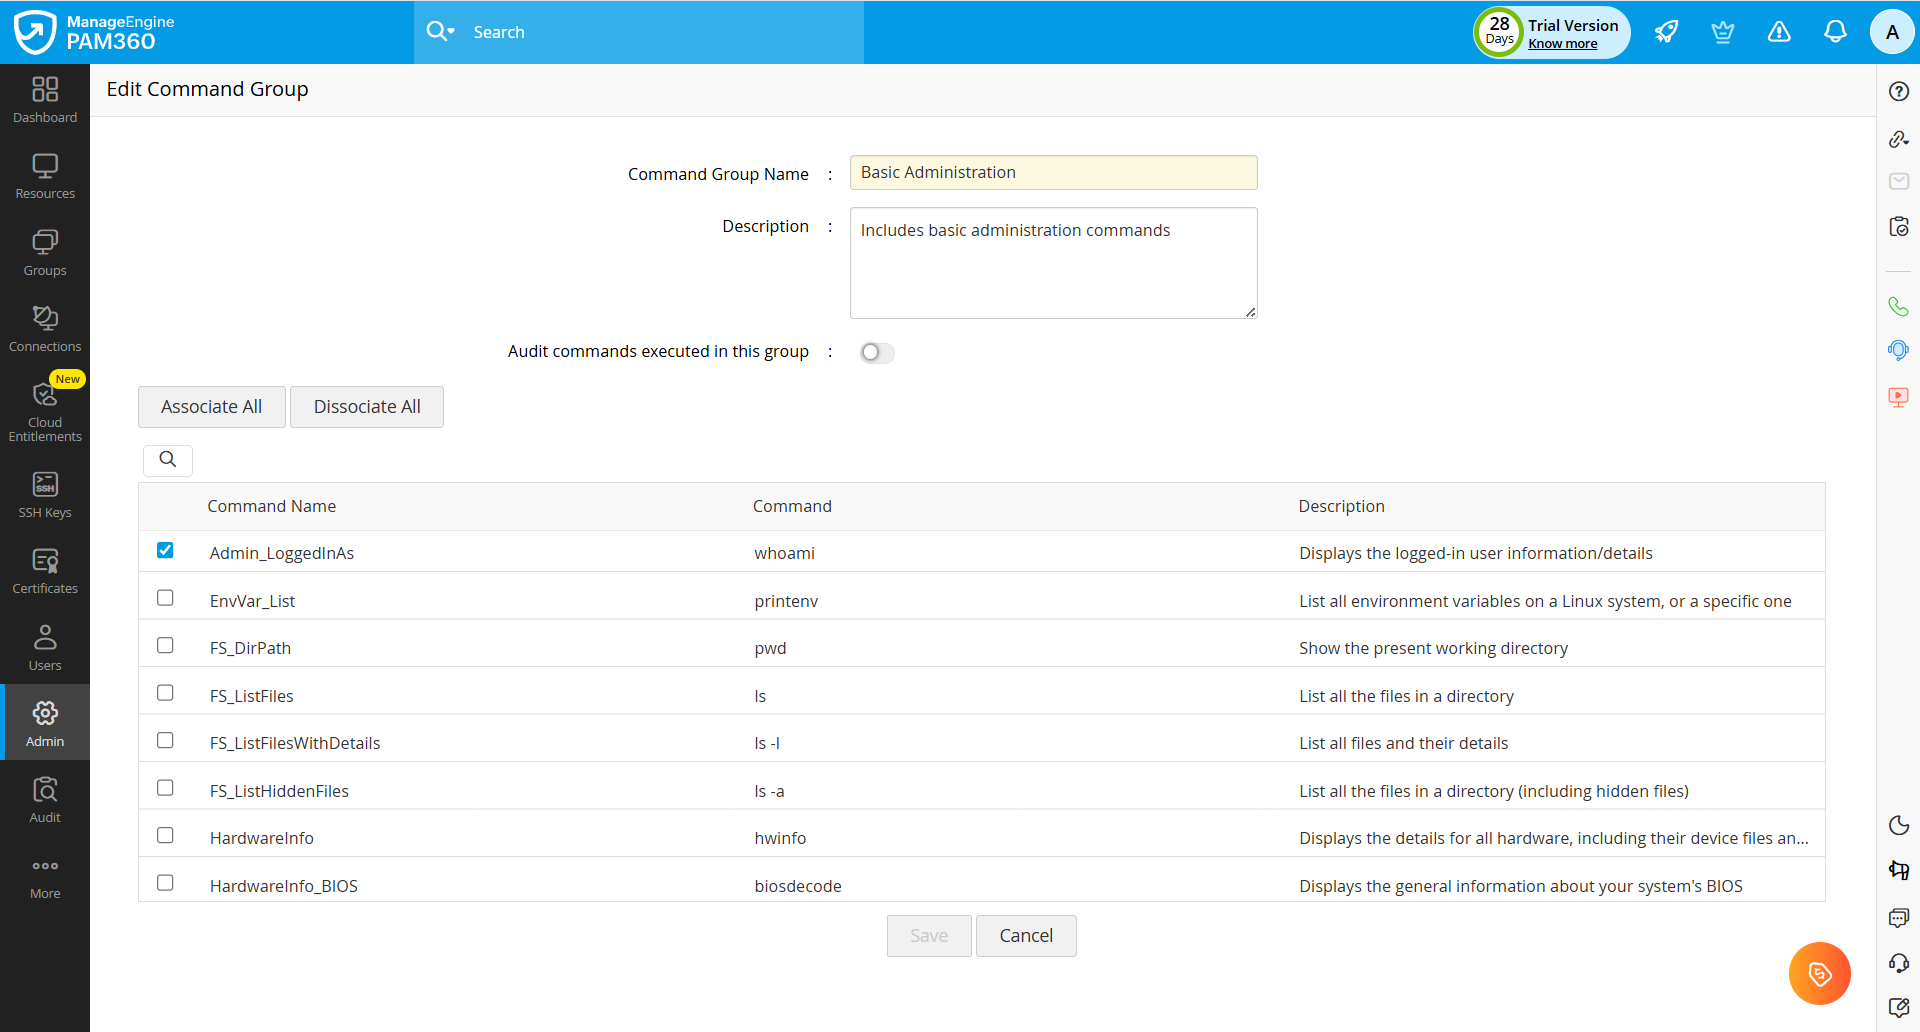The width and height of the screenshot is (1920, 1032).
Task: Click the crown icon in the header
Action: [x=1722, y=32]
